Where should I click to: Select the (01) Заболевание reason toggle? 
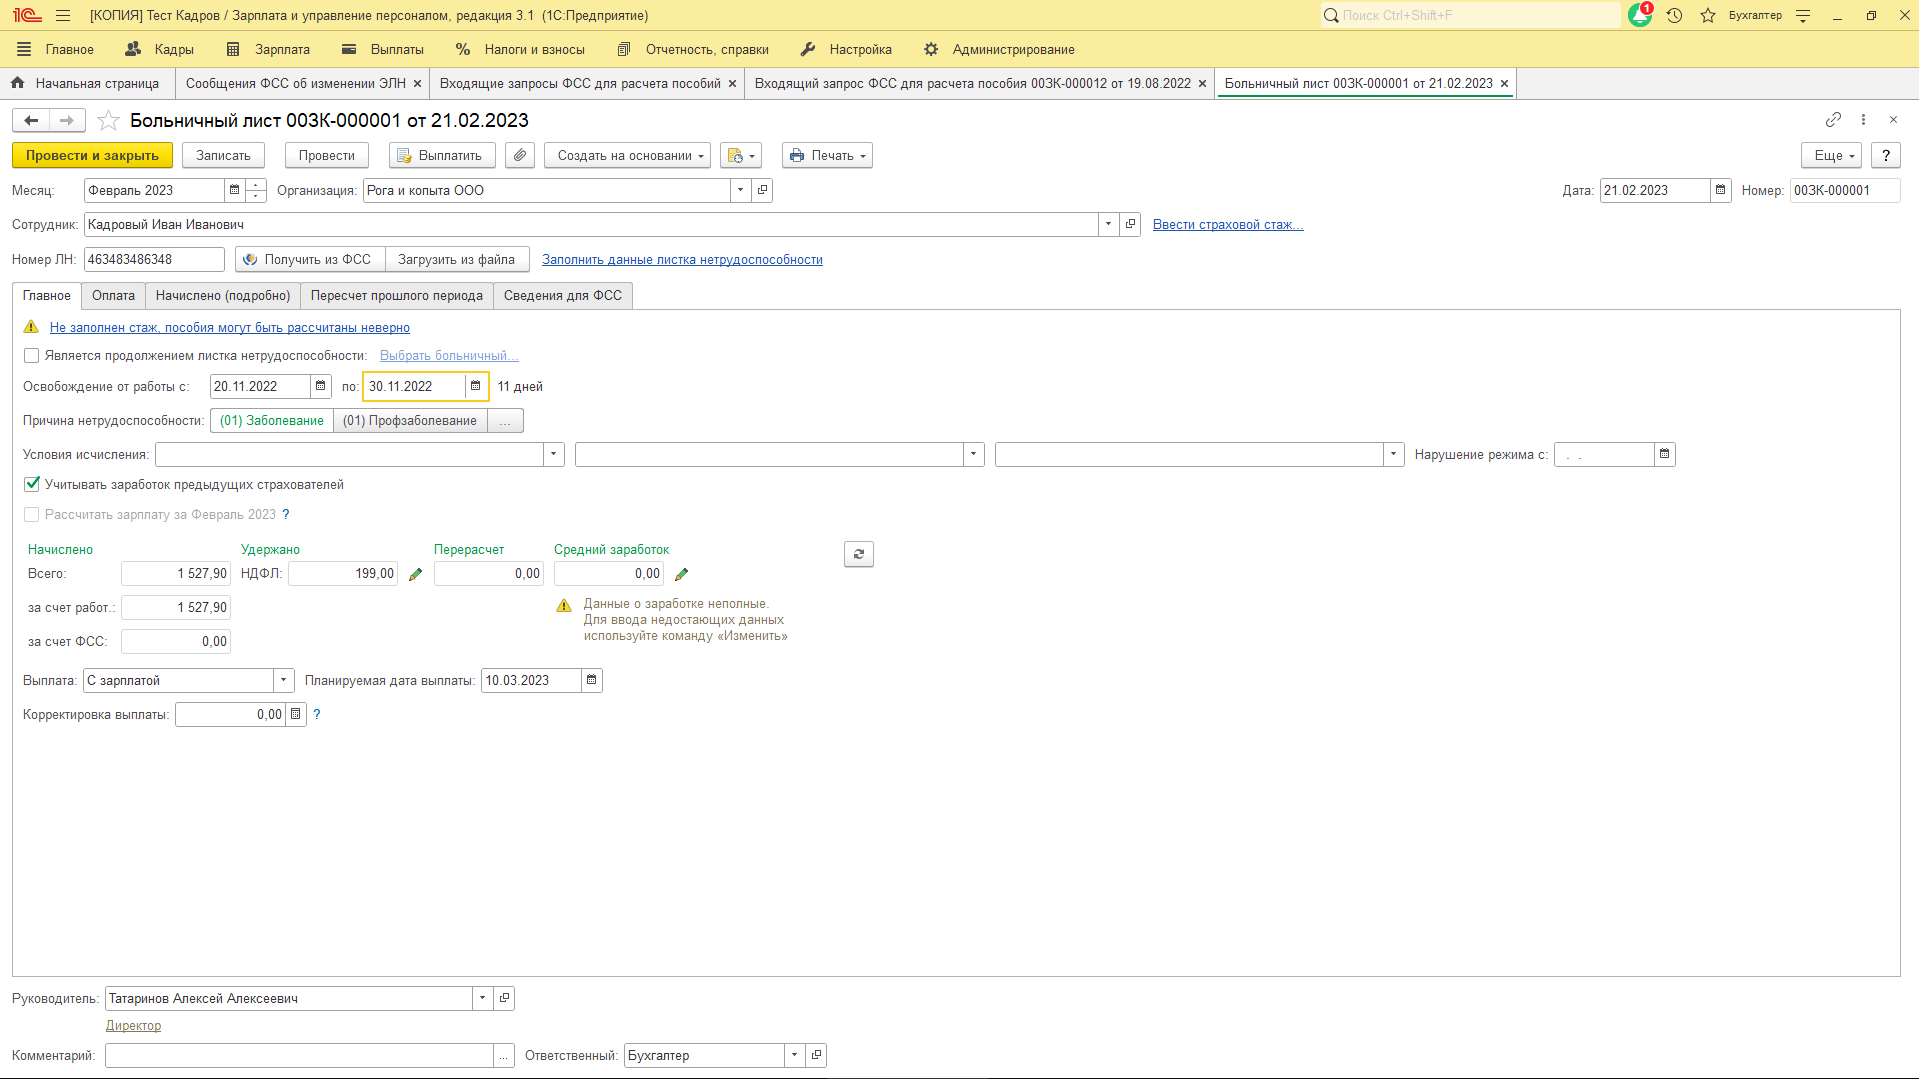pyautogui.click(x=272, y=421)
